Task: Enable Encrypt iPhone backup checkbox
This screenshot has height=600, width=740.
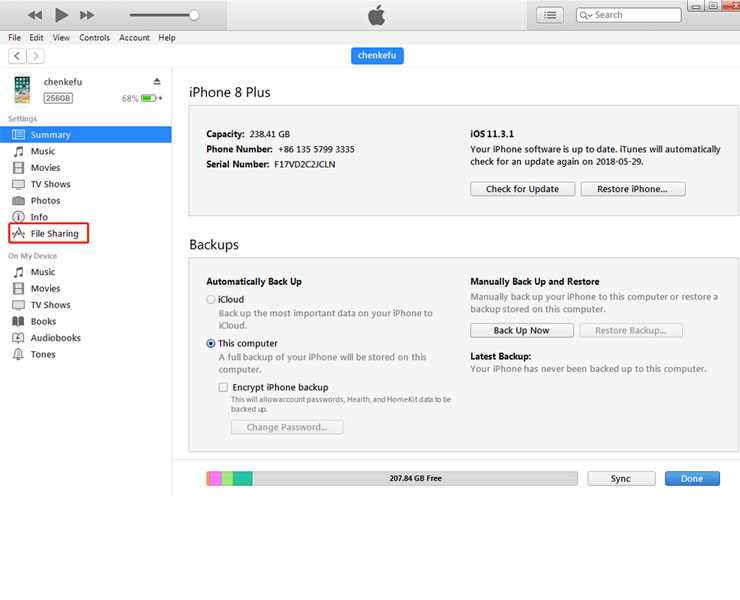Action: 223,387
